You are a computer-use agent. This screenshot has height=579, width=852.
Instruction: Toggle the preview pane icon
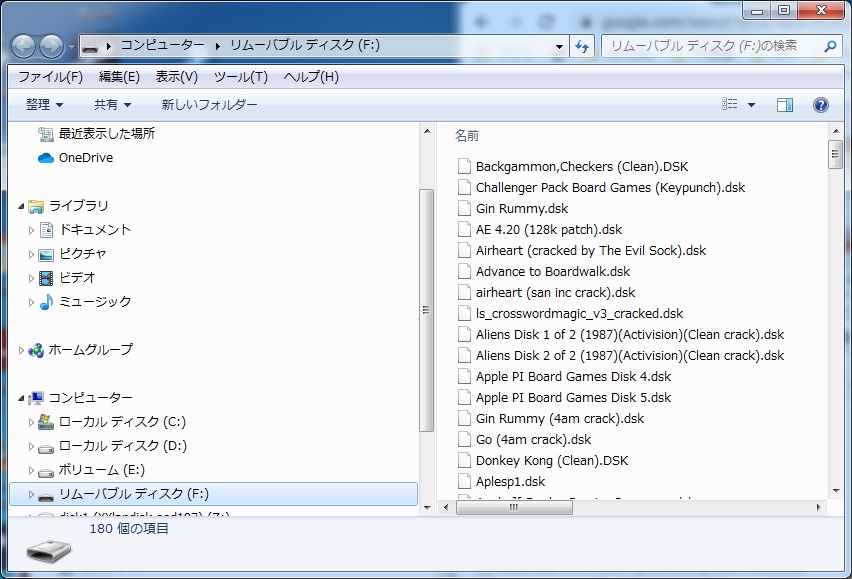785,105
